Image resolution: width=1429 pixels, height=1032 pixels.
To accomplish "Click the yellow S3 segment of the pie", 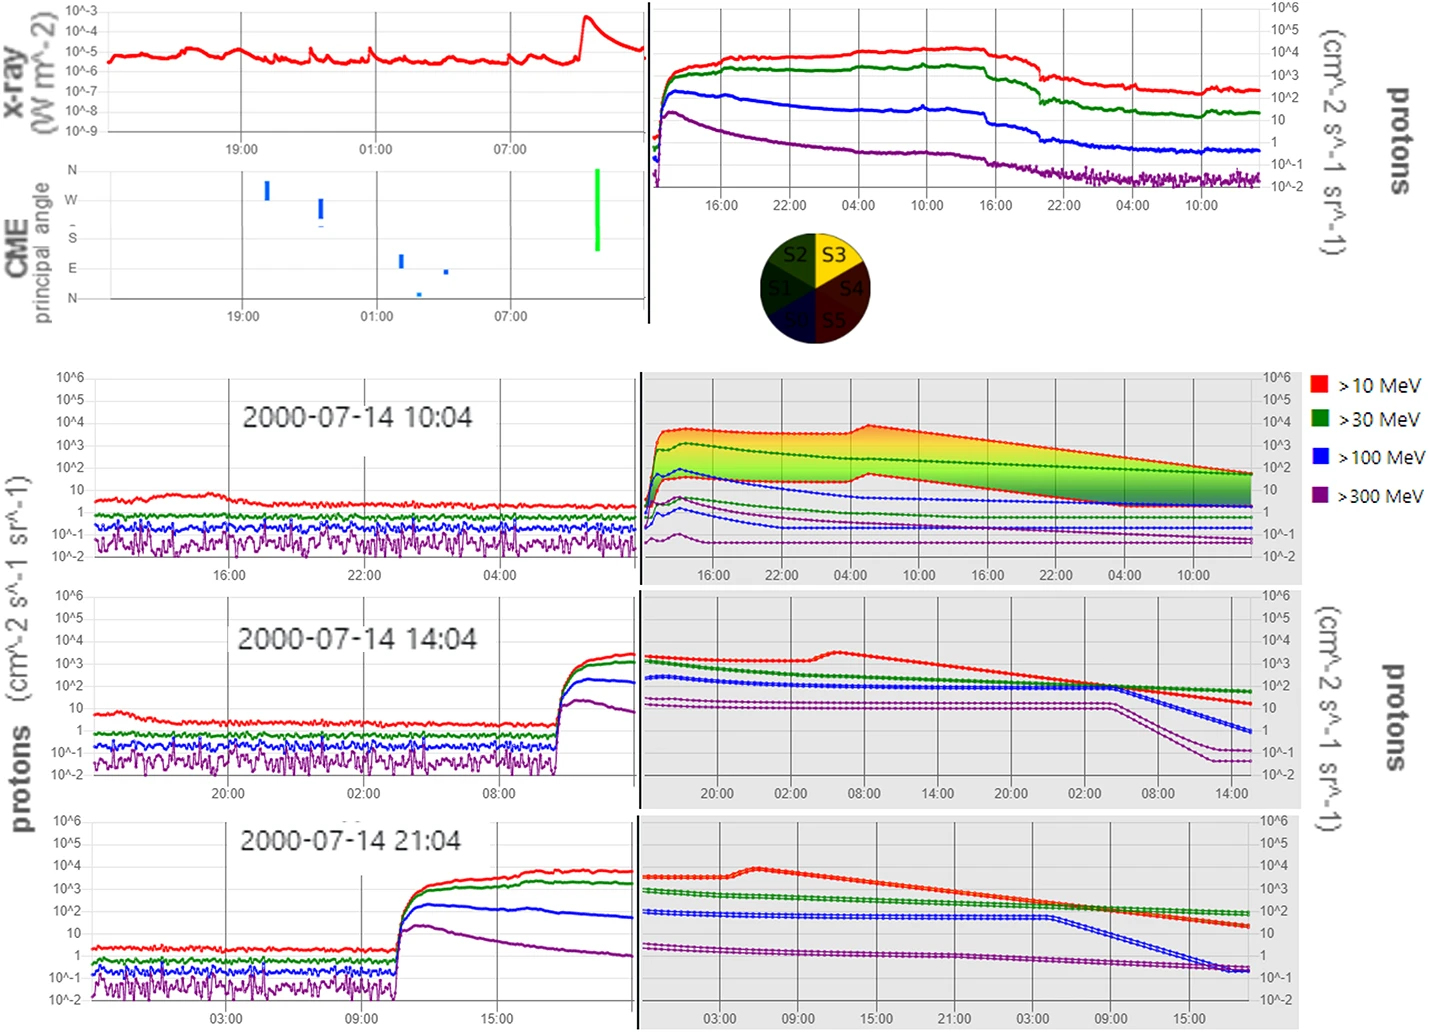I will click(836, 255).
